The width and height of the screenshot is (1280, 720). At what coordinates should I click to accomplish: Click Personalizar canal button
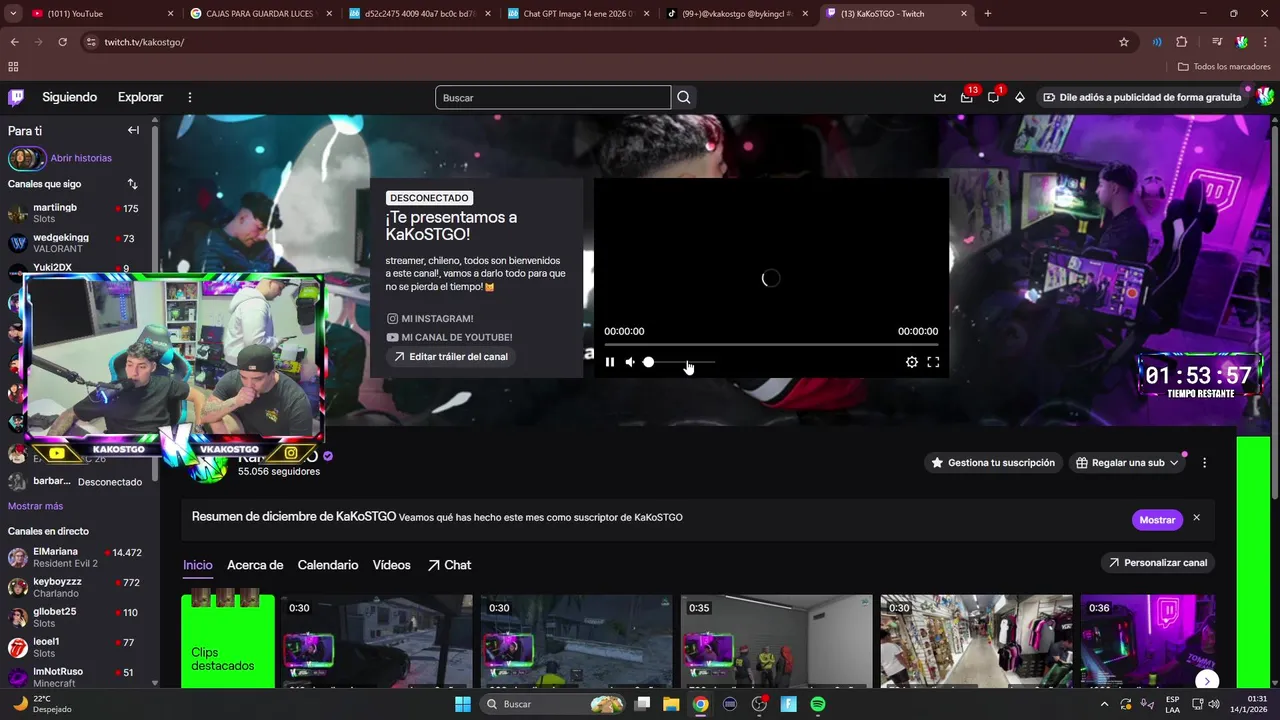(x=1158, y=563)
